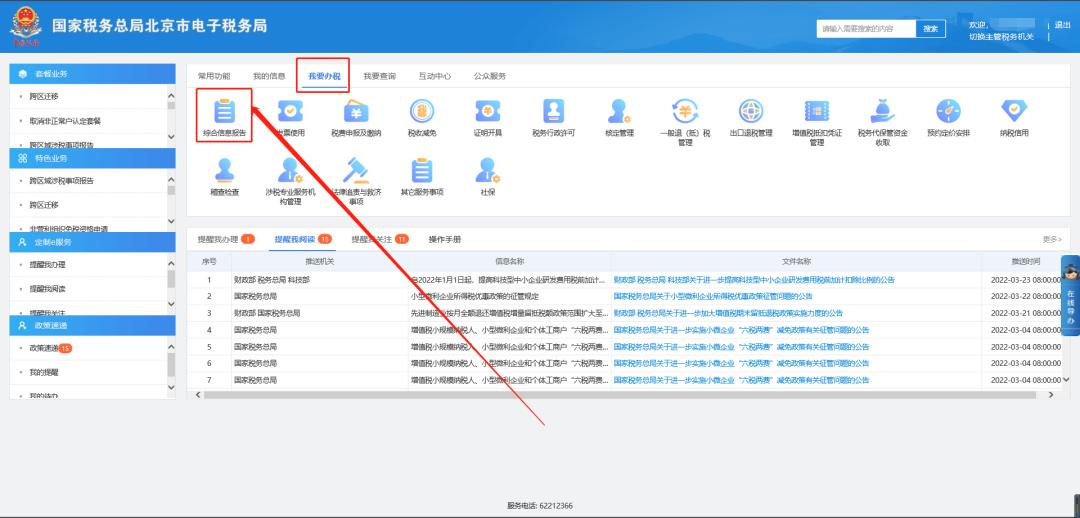Switch to the 我要查询 tab
Image resolution: width=1080 pixels, height=518 pixels.
[x=378, y=75]
